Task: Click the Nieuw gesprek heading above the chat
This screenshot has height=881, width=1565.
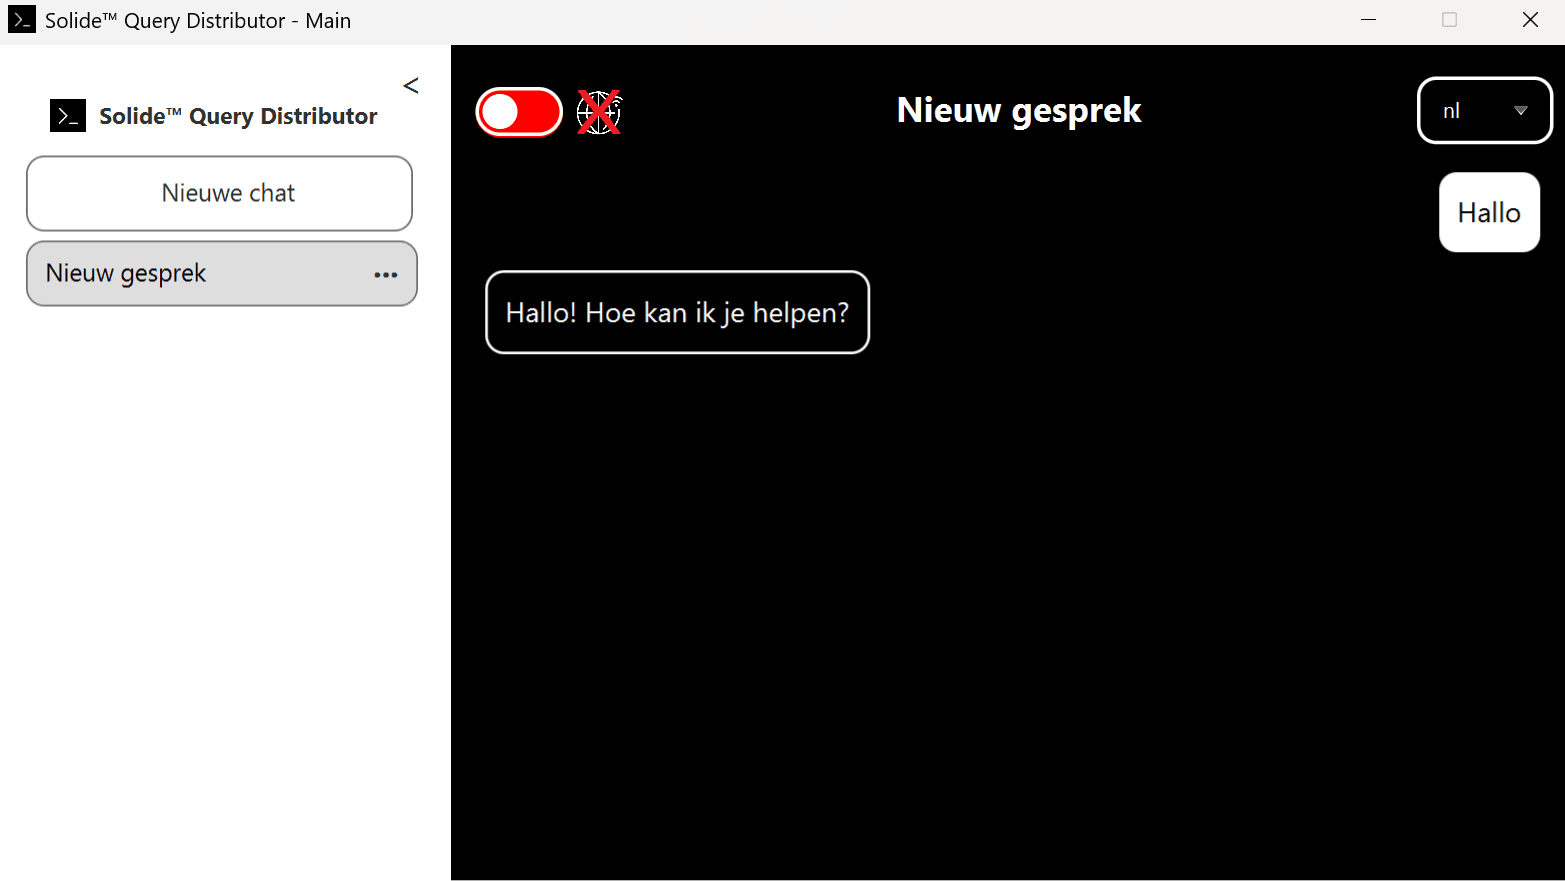Action: pyautogui.click(x=1019, y=110)
